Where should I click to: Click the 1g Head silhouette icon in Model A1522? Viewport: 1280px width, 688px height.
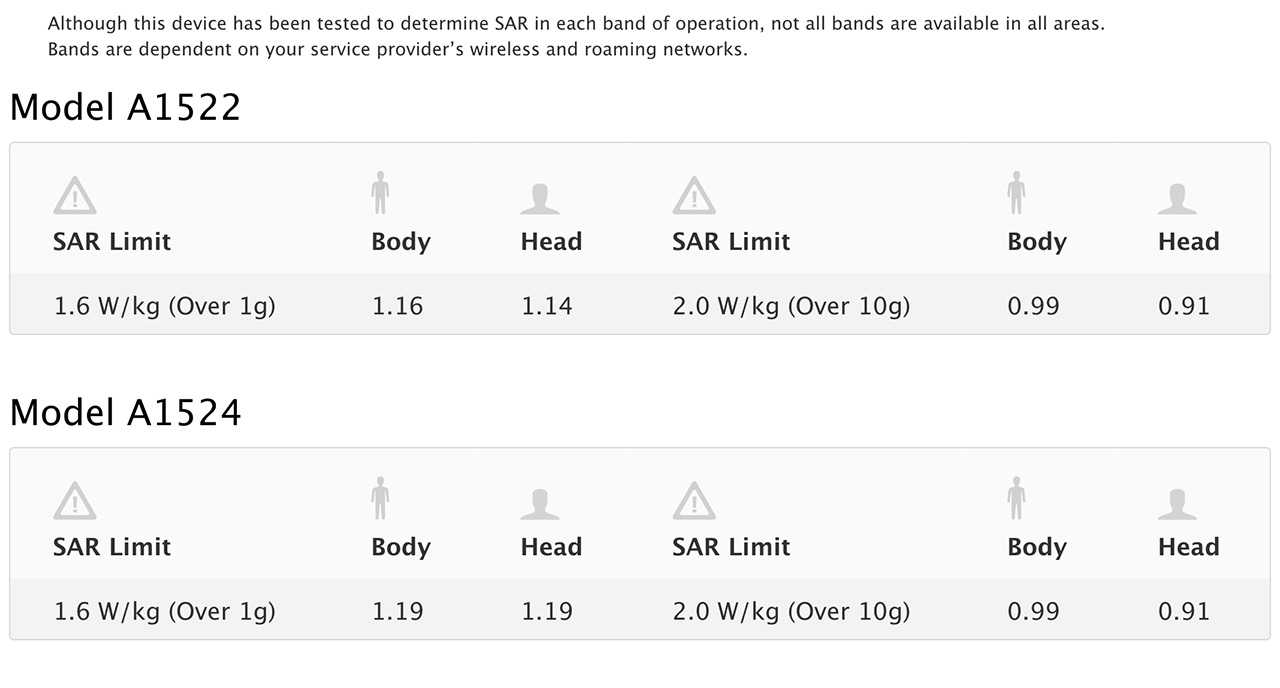540,199
